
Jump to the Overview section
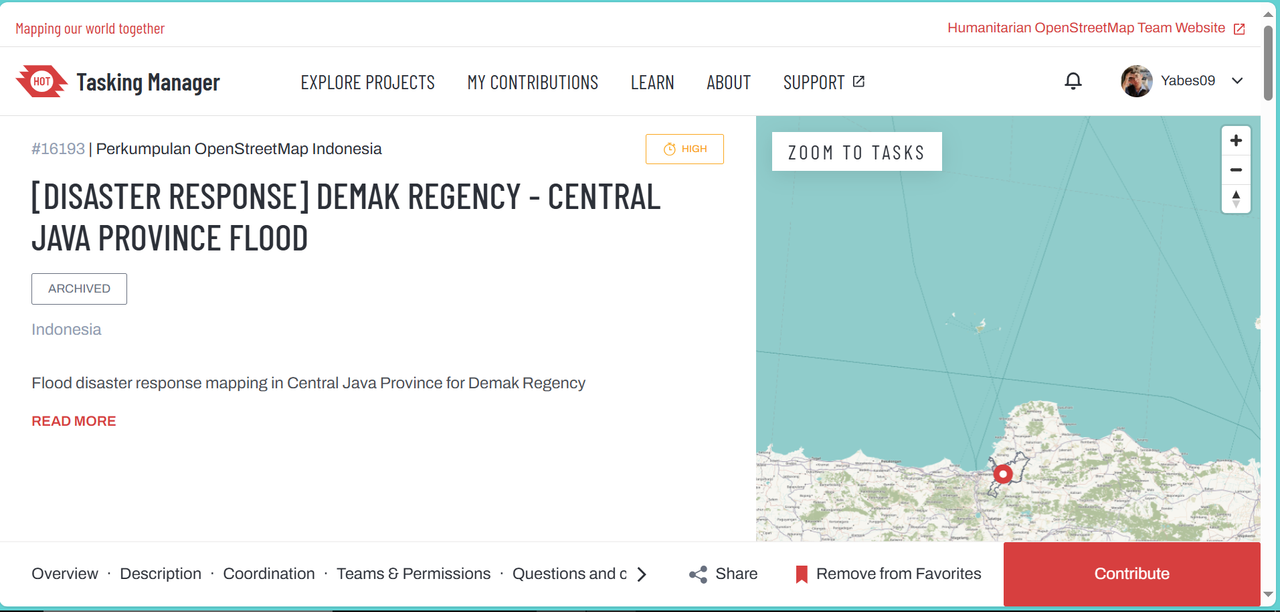coord(65,574)
